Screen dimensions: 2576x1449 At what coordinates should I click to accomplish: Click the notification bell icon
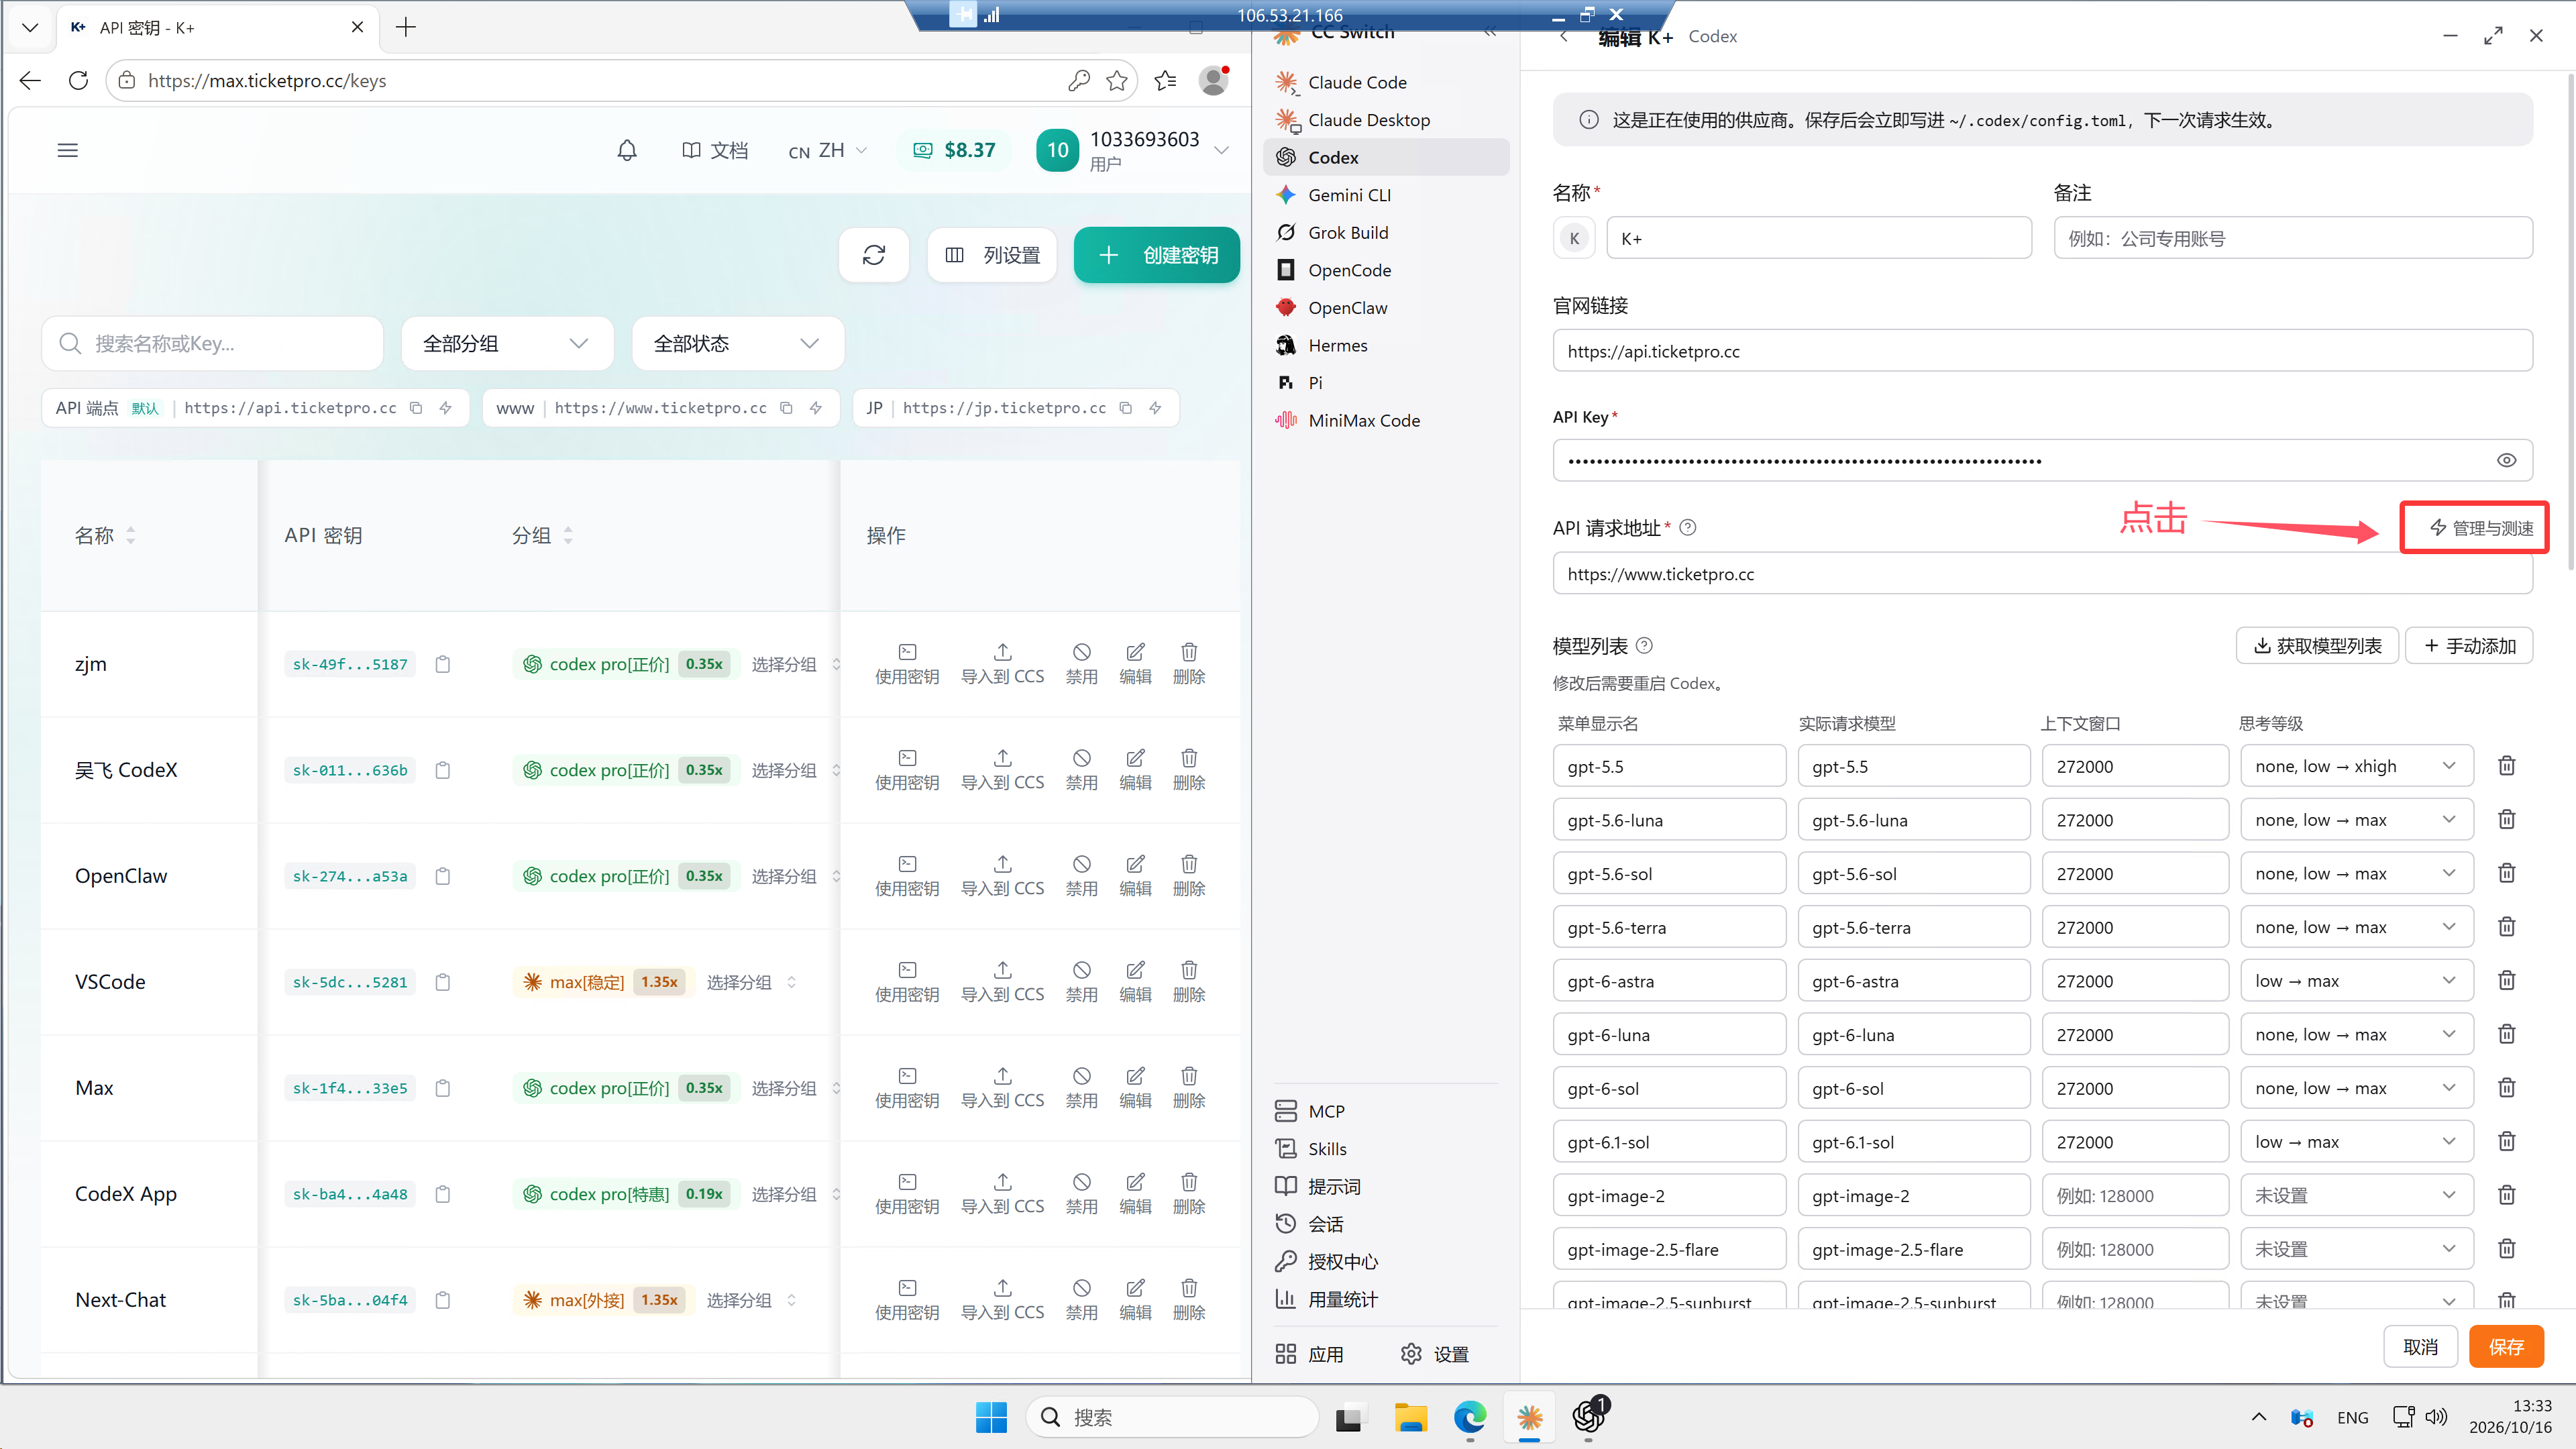coord(627,150)
